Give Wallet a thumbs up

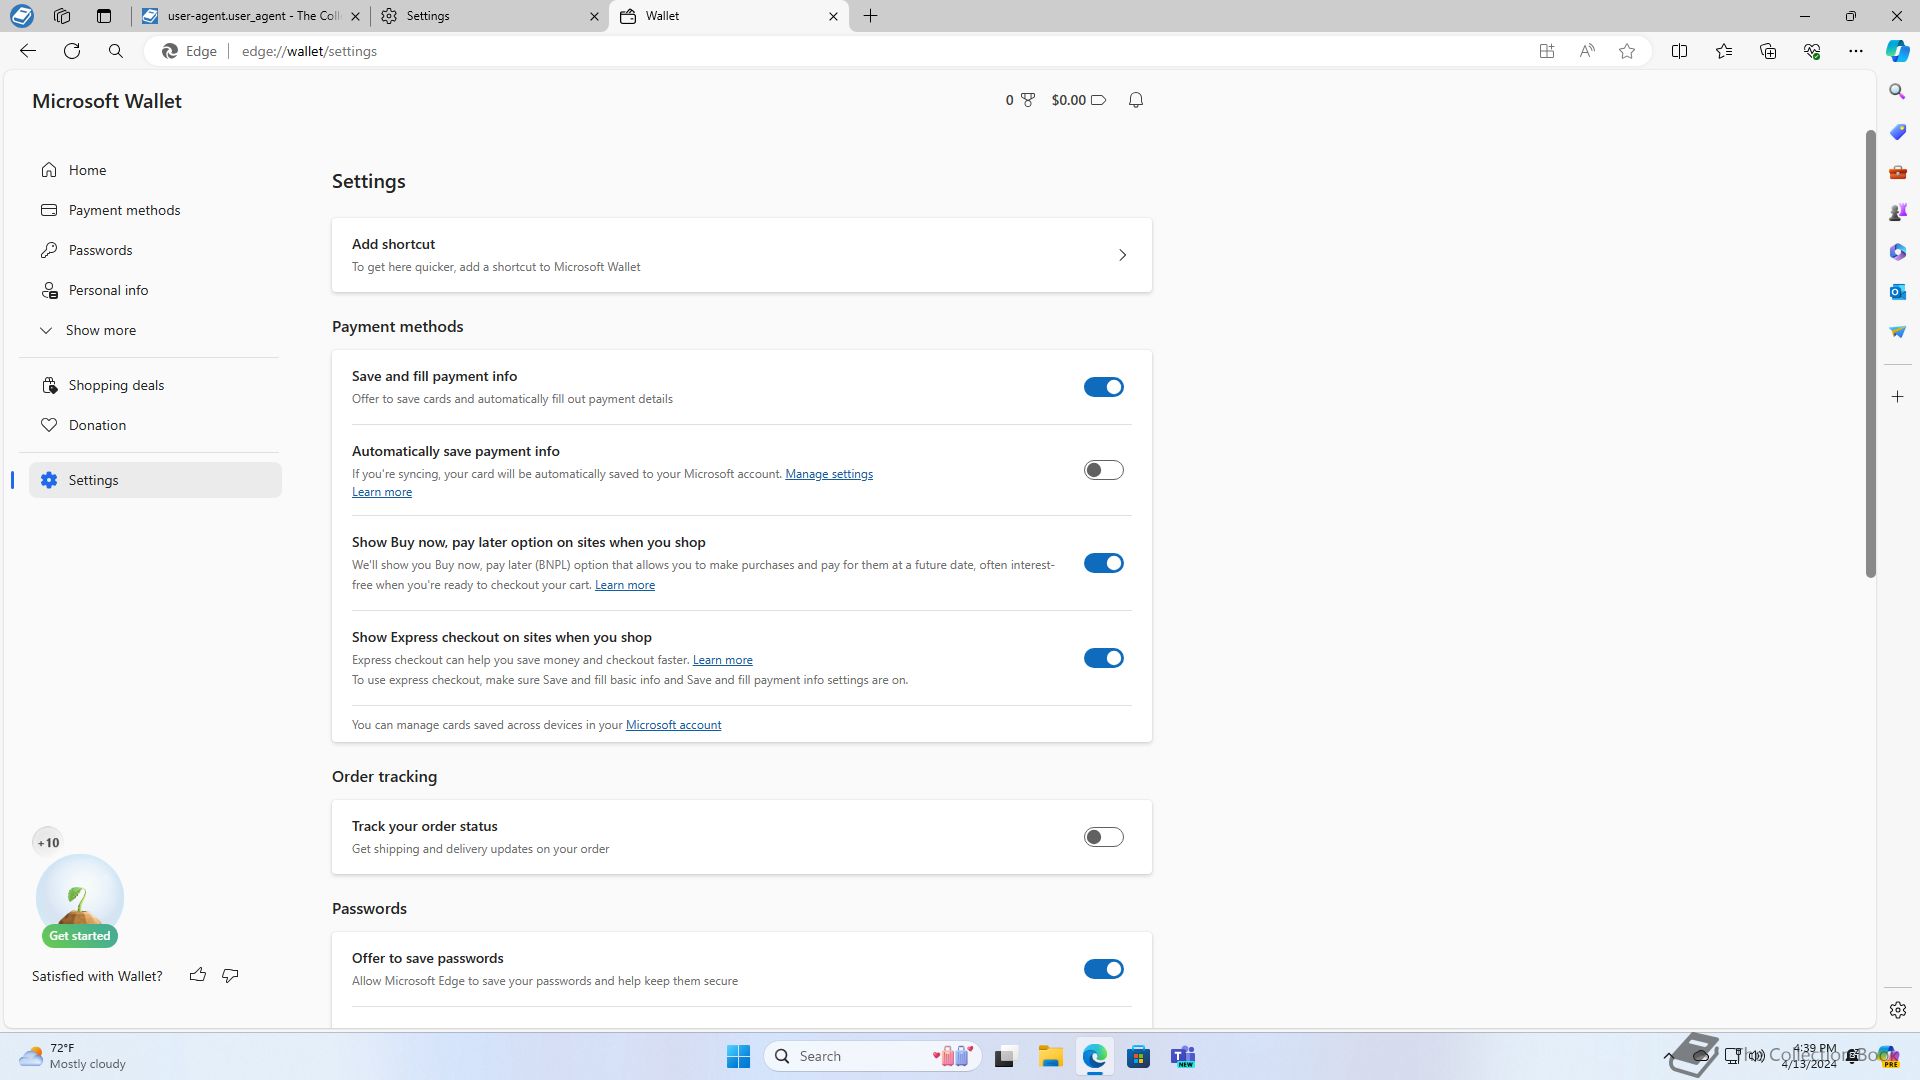point(198,975)
